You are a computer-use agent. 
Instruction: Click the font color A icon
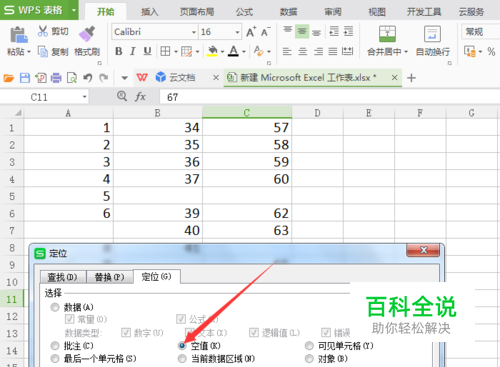point(234,51)
